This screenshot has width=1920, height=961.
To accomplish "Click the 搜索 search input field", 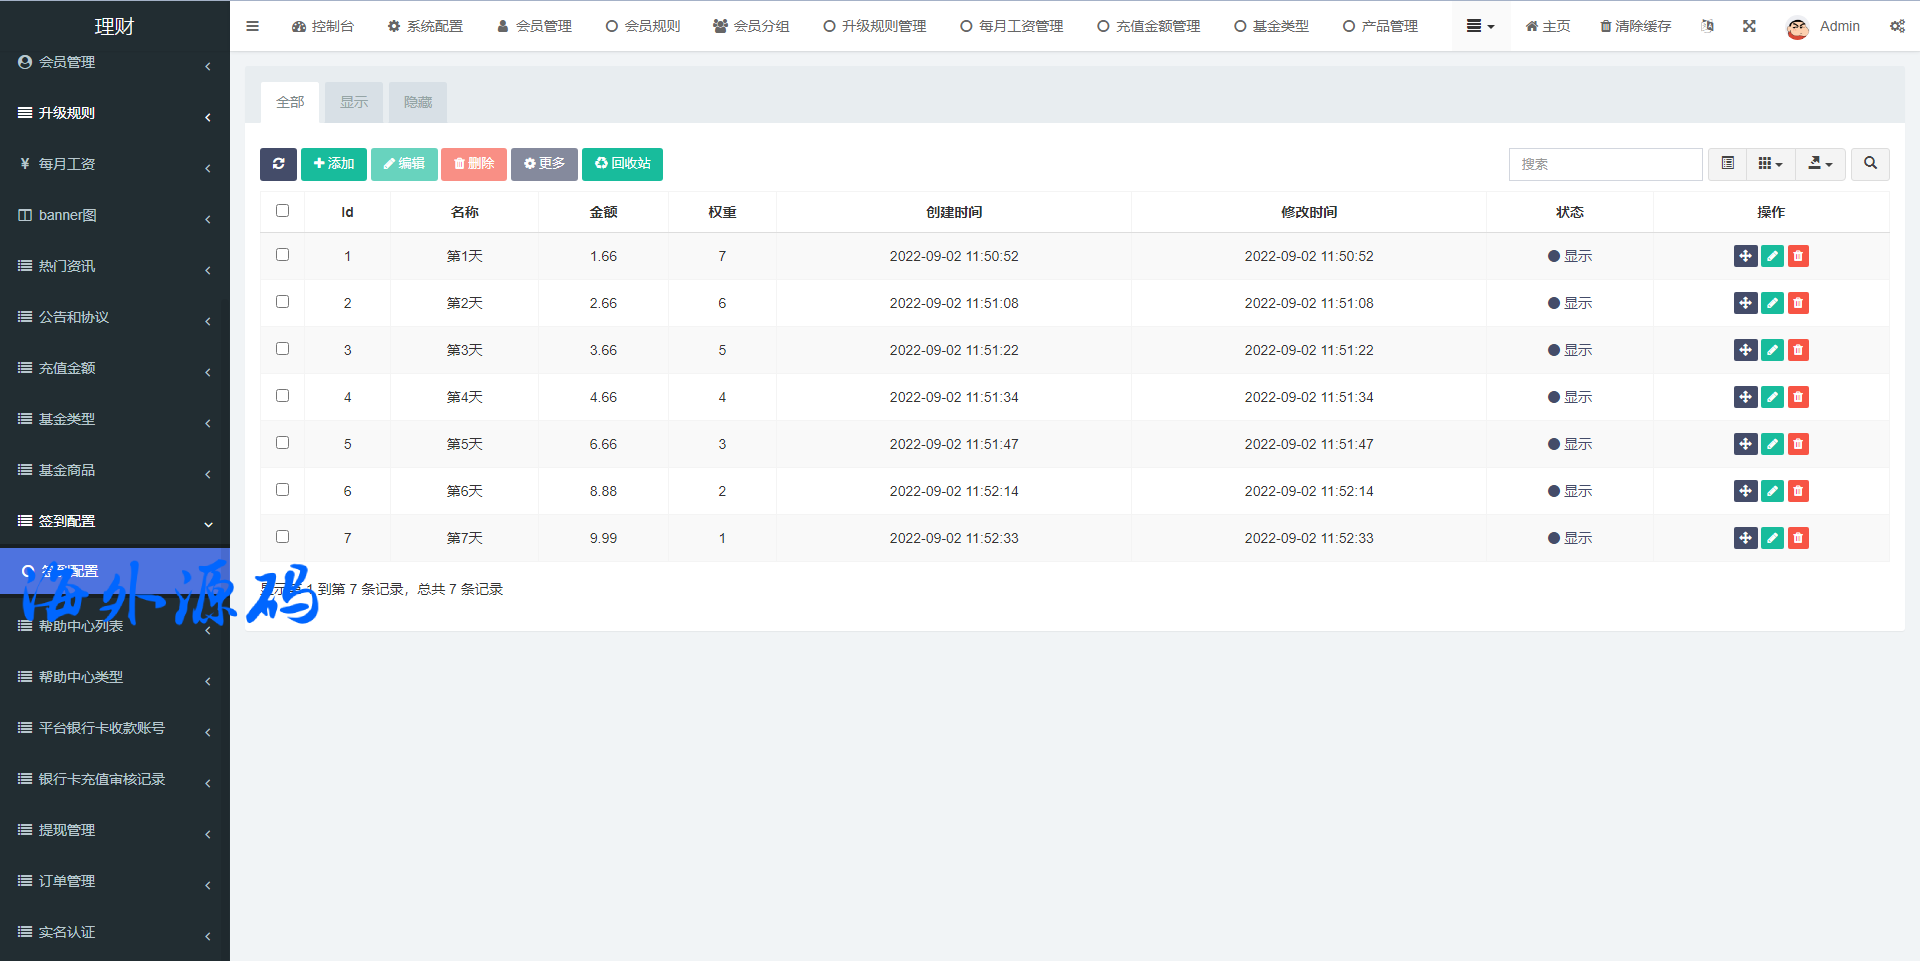I will click(x=1605, y=164).
